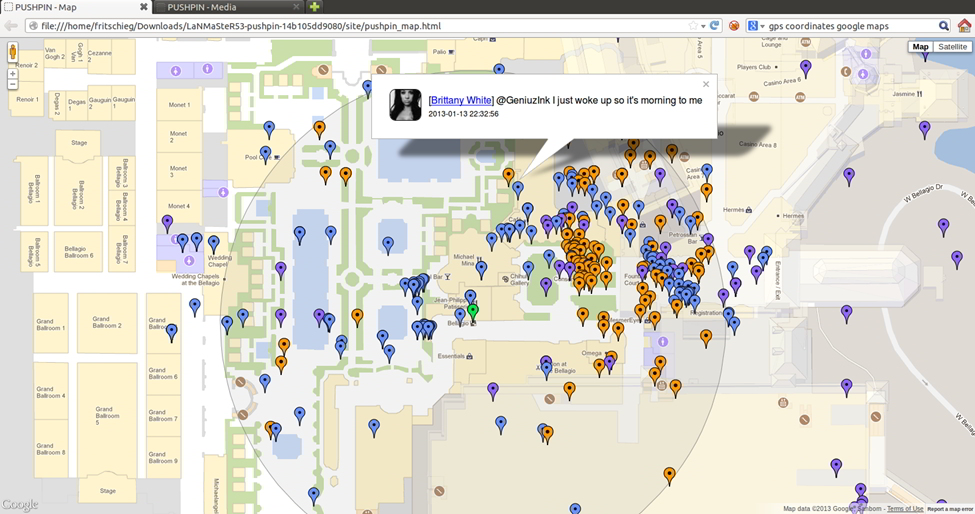The height and width of the screenshot is (514, 975).
Task: Click the Google logo on the map
Action: [19, 505]
